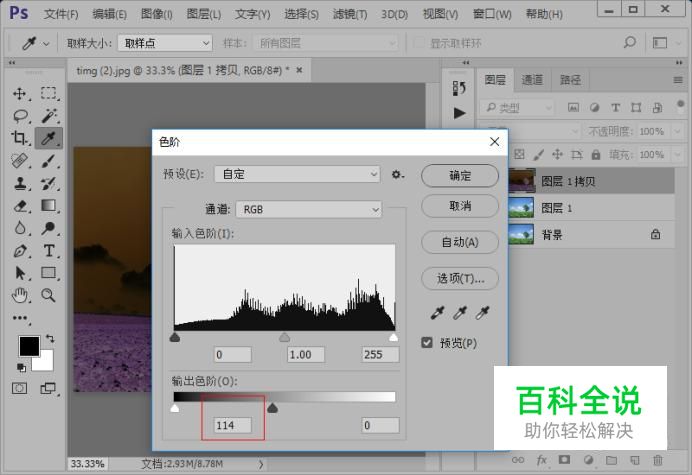Expand the eyedropper tool preset picker

coord(46,44)
